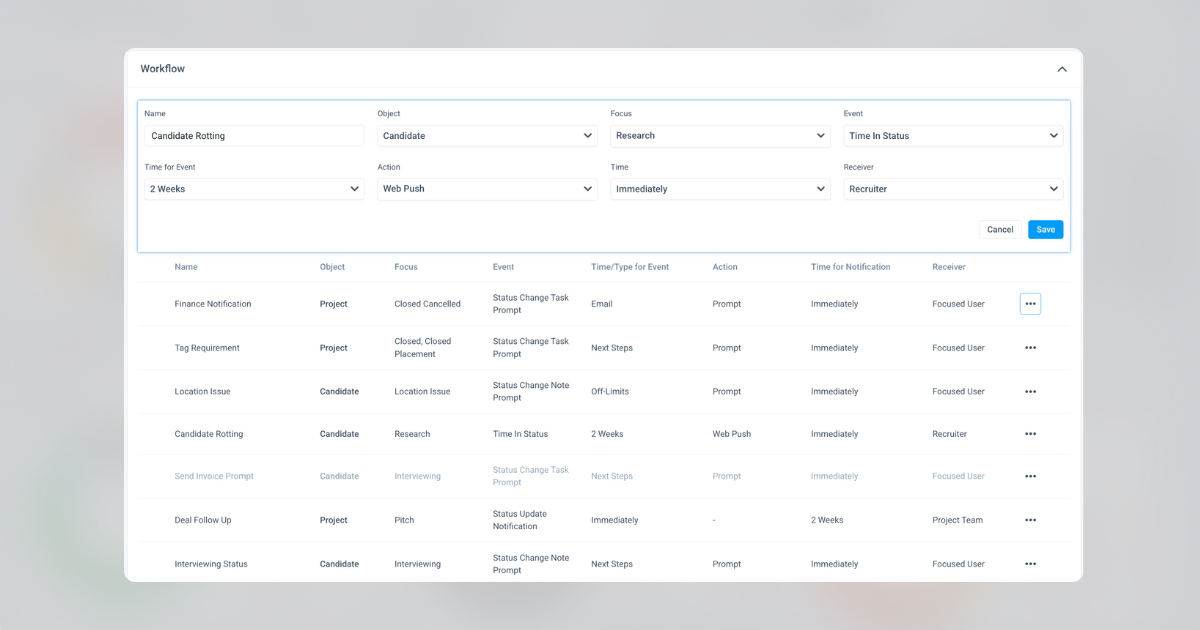Save the workflow
Viewport: 1200px width, 630px height.
pos(1045,230)
